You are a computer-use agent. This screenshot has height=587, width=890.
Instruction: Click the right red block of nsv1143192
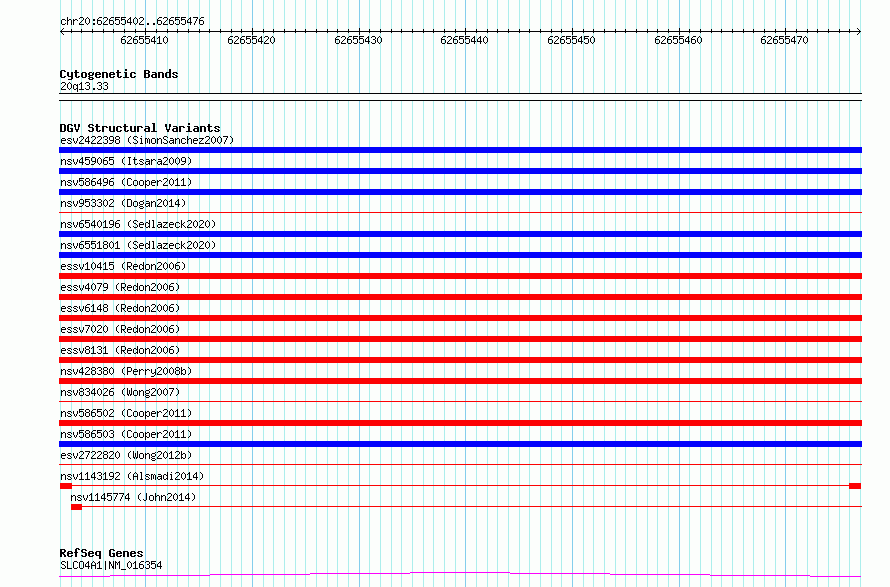click(x=855, y=486)
